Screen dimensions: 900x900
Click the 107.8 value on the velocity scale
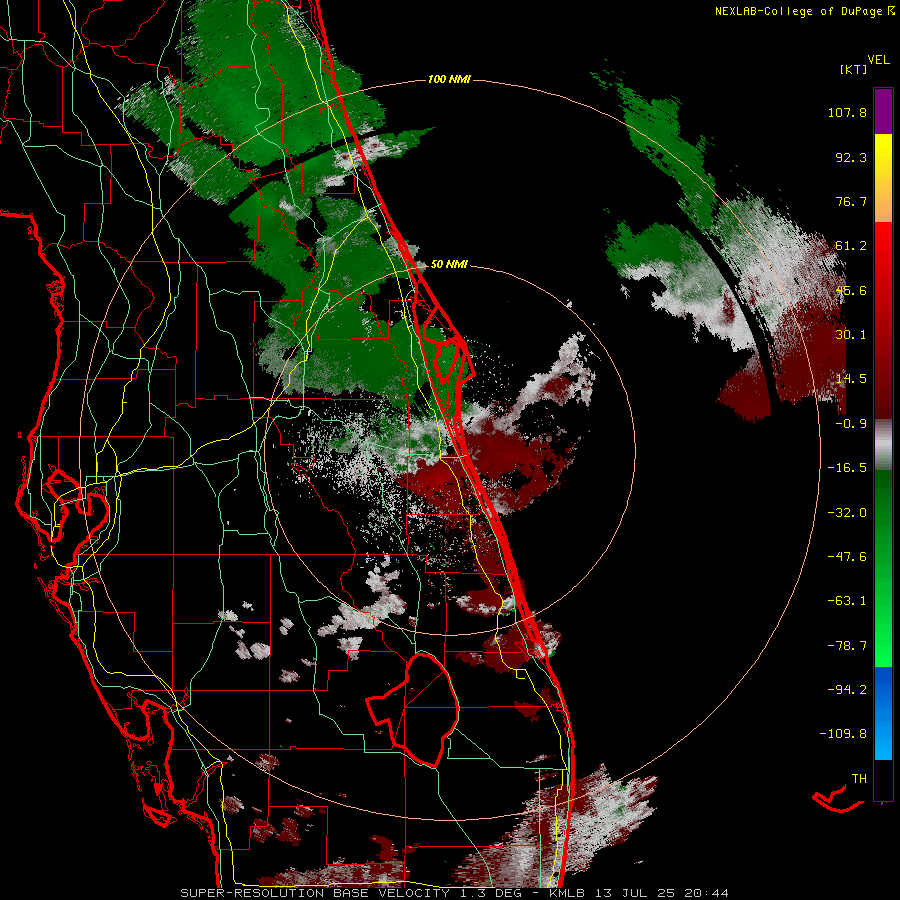pos(847,112)
